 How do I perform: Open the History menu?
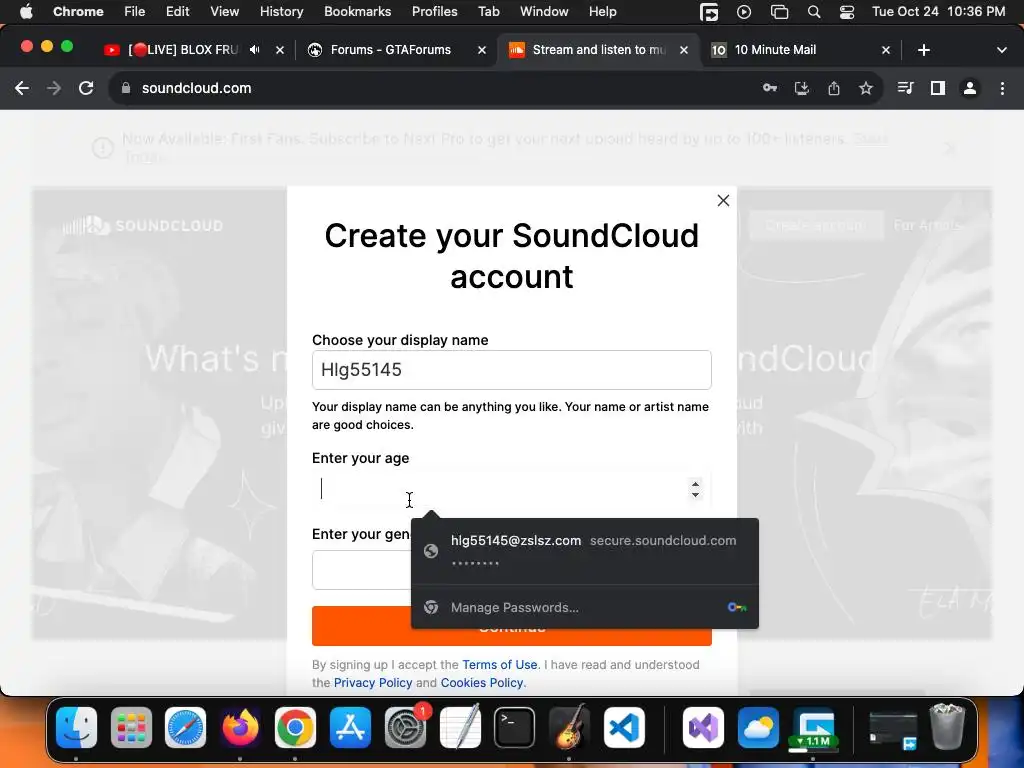point(281,12)
